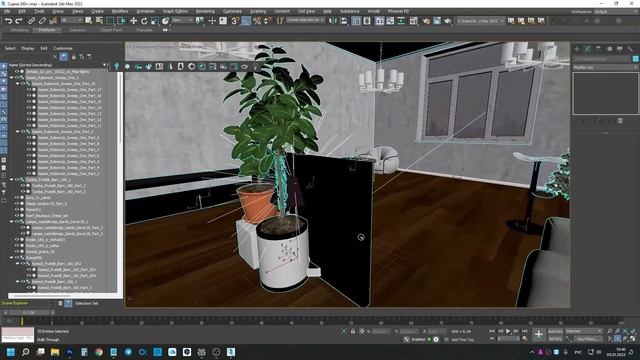Open the Select by Name dialog

pos(99,20)
